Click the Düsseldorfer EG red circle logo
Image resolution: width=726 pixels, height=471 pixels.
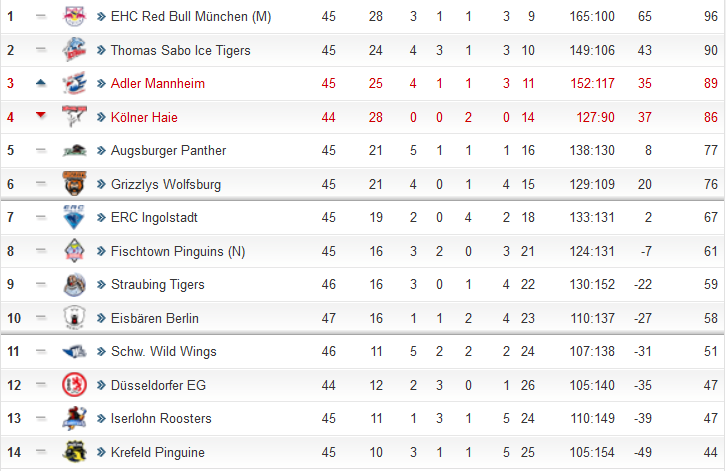[74, 385]
